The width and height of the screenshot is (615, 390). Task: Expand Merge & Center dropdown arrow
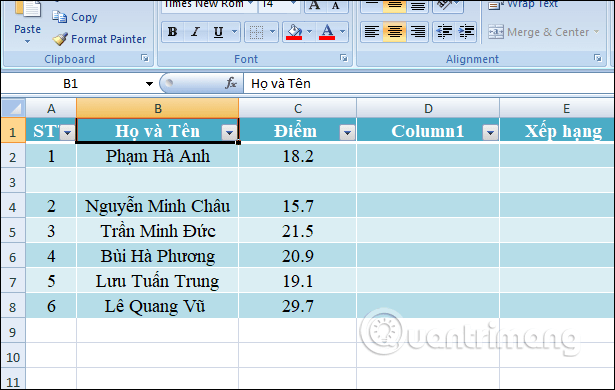(597, 32)
